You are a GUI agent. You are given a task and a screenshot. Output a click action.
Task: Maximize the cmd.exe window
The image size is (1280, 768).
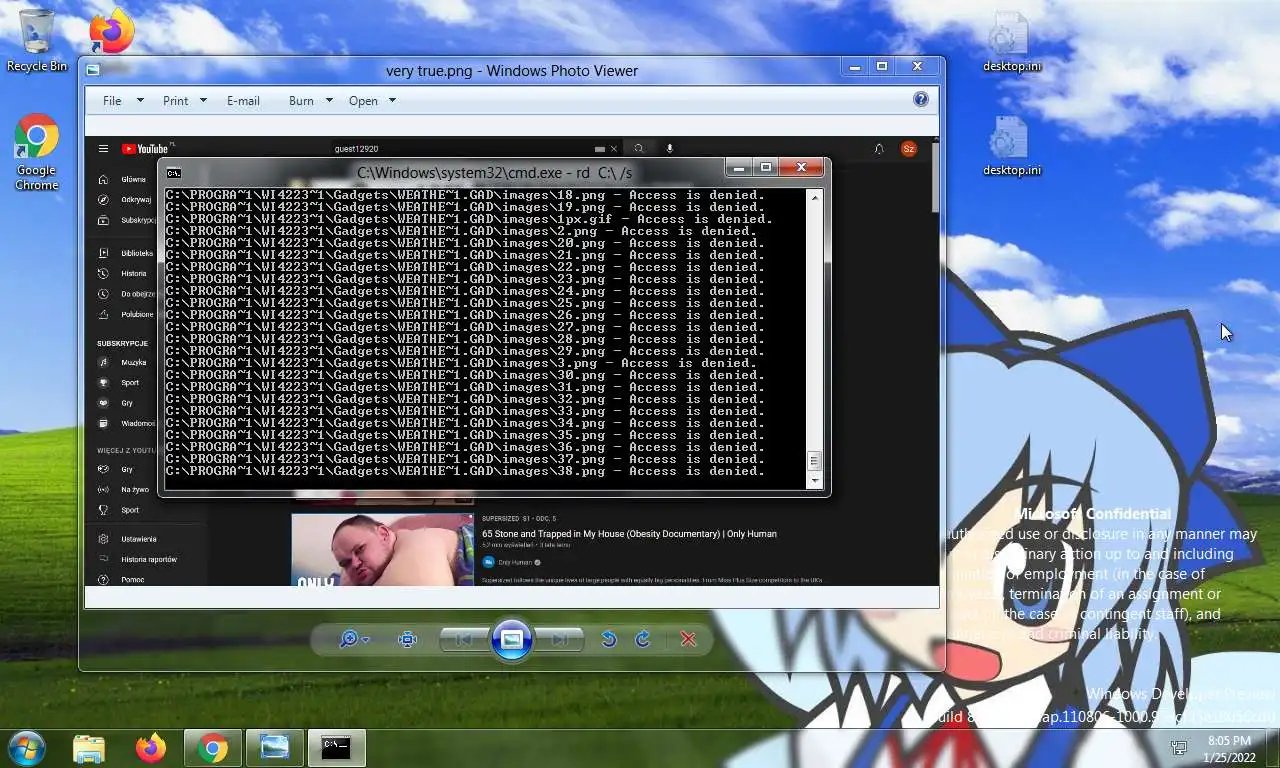[x=766, y=168]
